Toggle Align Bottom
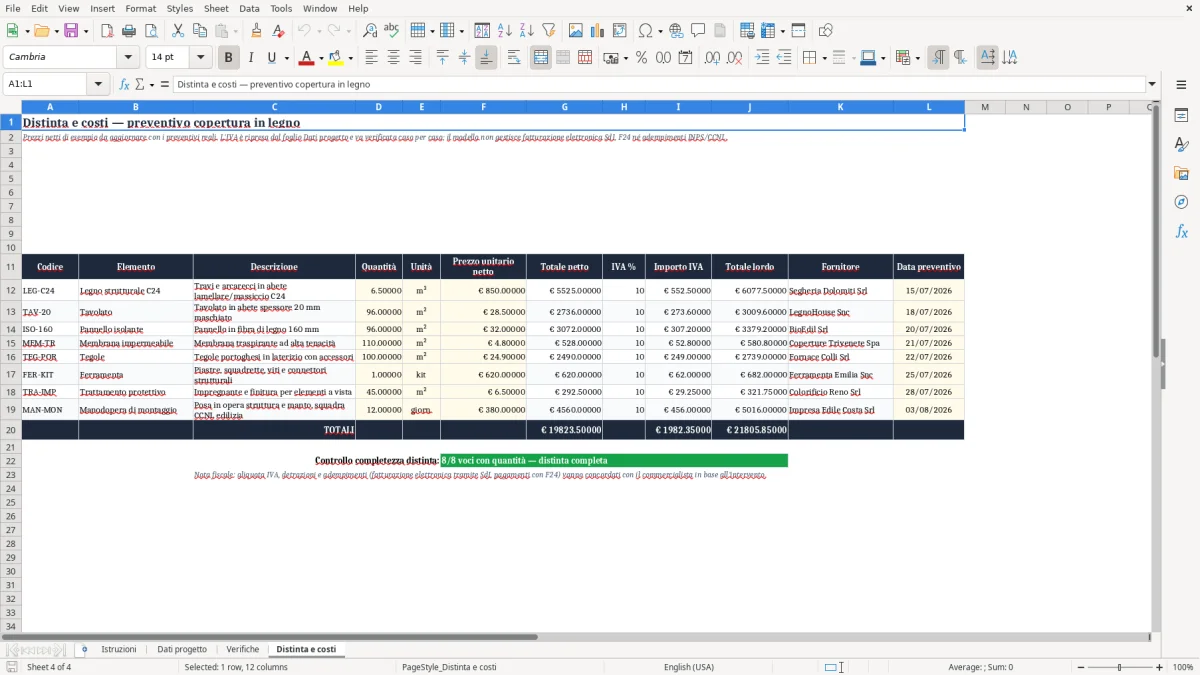 point(486,58)
